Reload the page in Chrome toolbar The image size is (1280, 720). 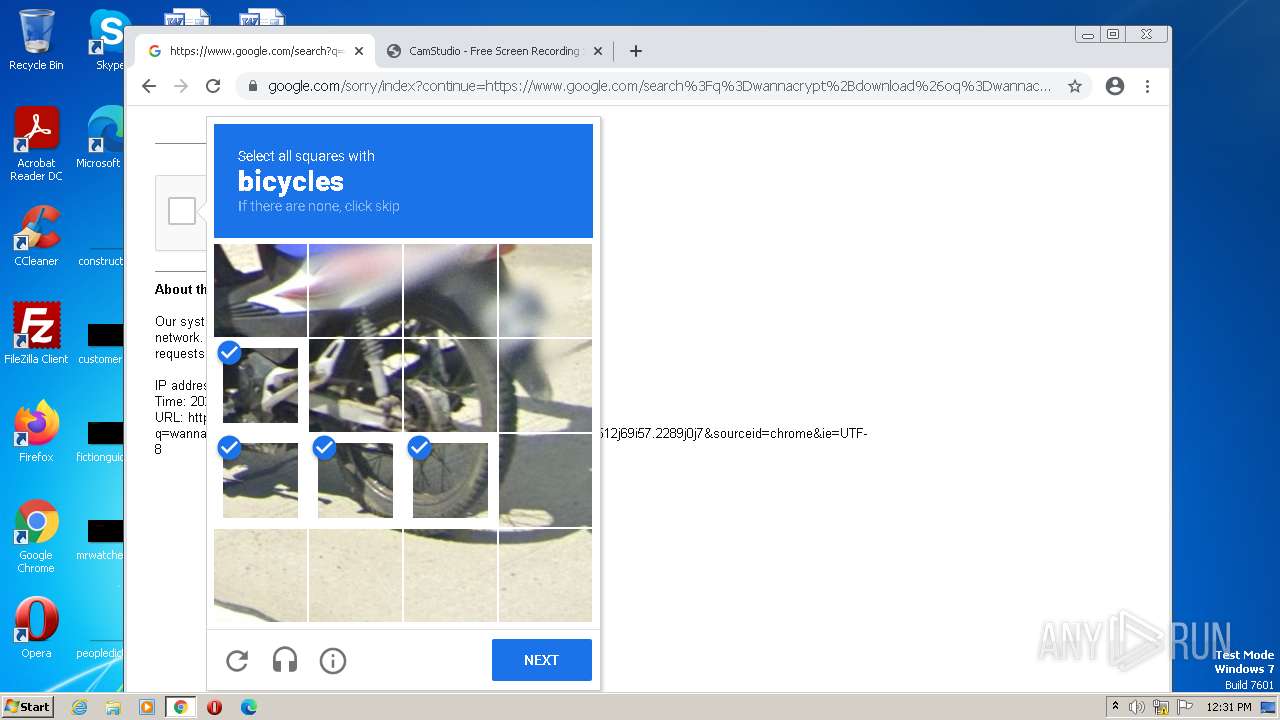[213, 86]
